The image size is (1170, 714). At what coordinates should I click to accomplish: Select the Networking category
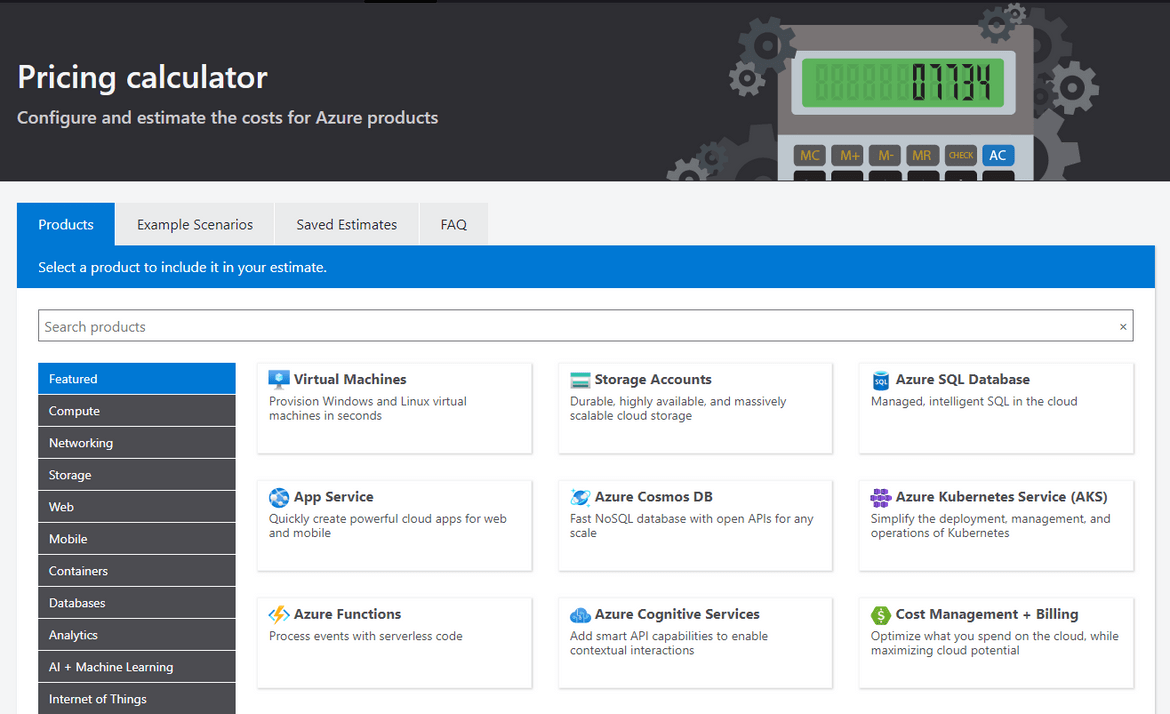coord(137,443)
